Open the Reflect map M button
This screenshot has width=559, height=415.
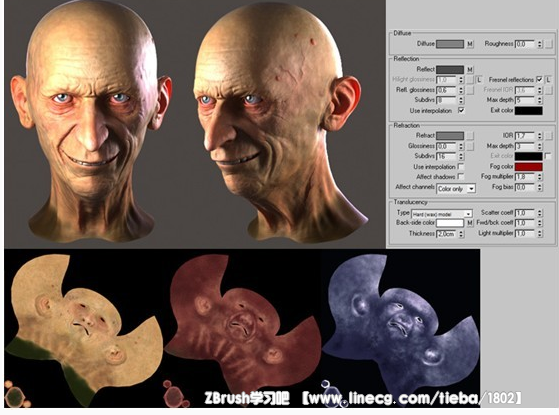[470, 70]
